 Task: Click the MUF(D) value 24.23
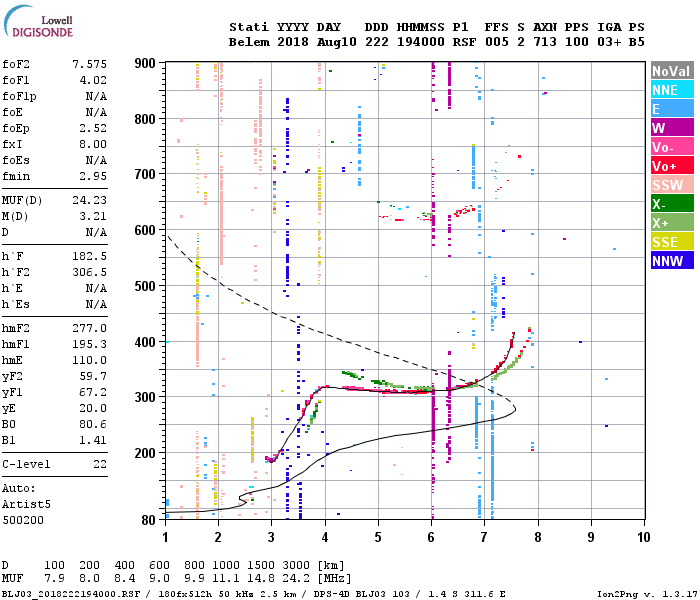(90, 200)
